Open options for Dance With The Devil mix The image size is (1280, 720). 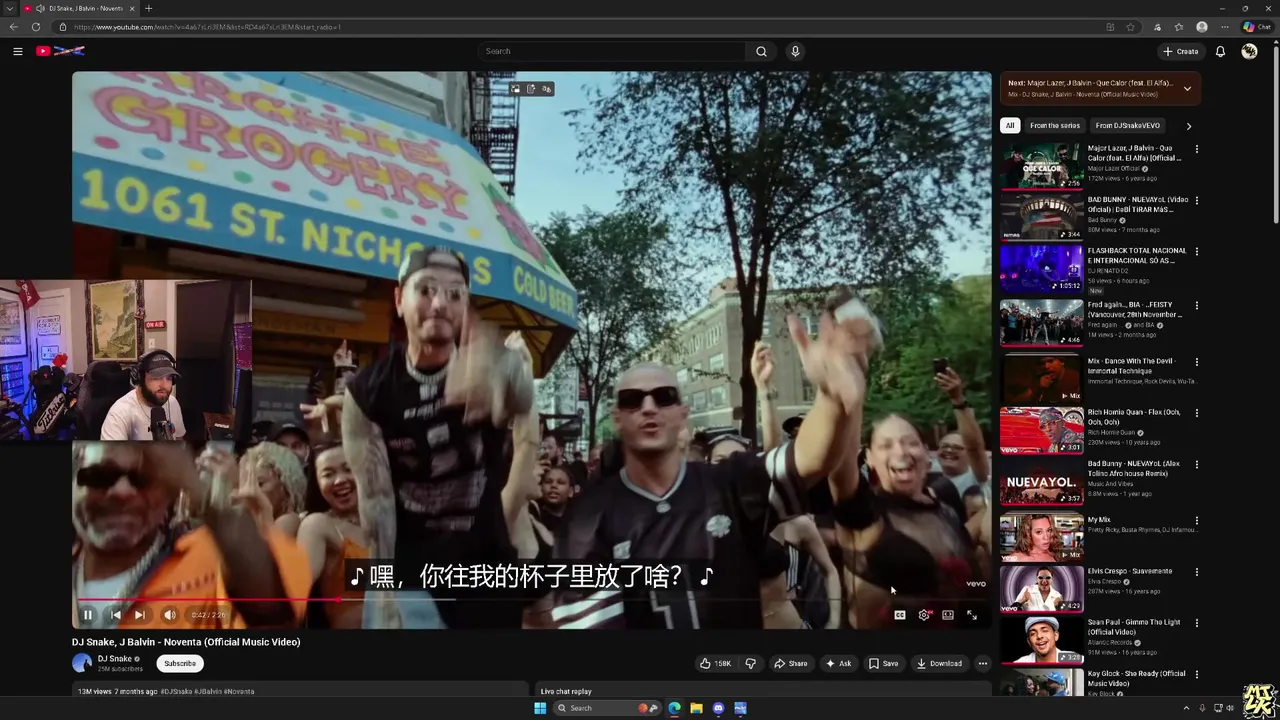click(1196, 361)
